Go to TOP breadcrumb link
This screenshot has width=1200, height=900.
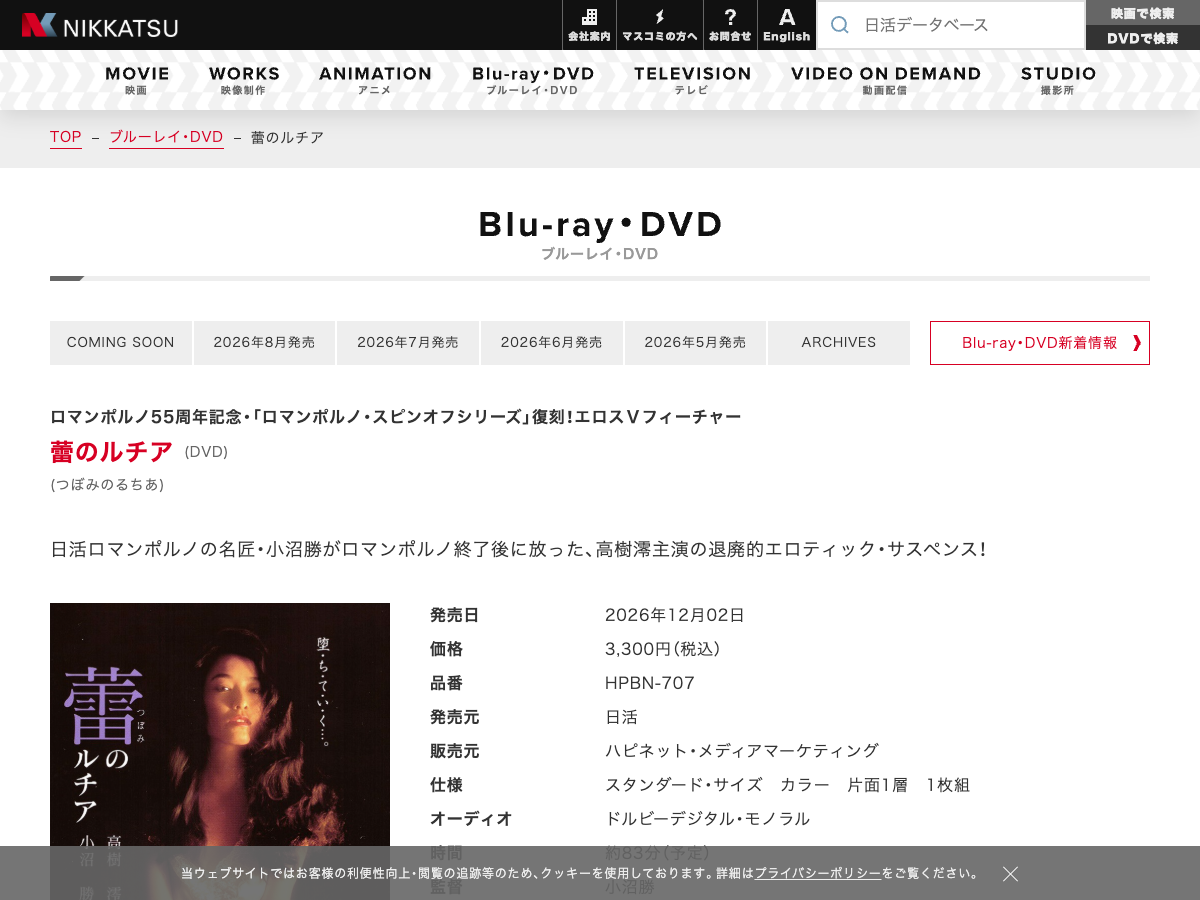tap(66, 137)
